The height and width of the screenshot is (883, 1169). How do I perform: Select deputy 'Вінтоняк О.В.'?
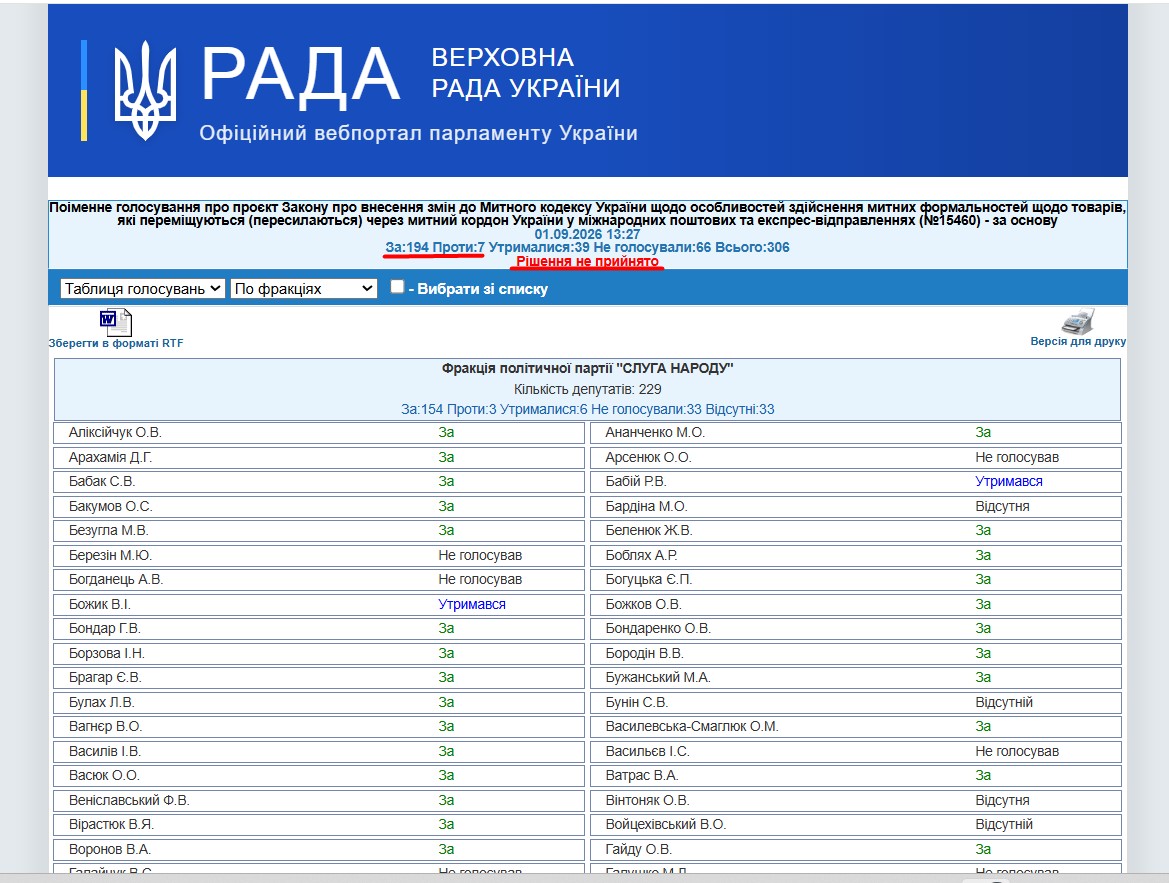647,799
